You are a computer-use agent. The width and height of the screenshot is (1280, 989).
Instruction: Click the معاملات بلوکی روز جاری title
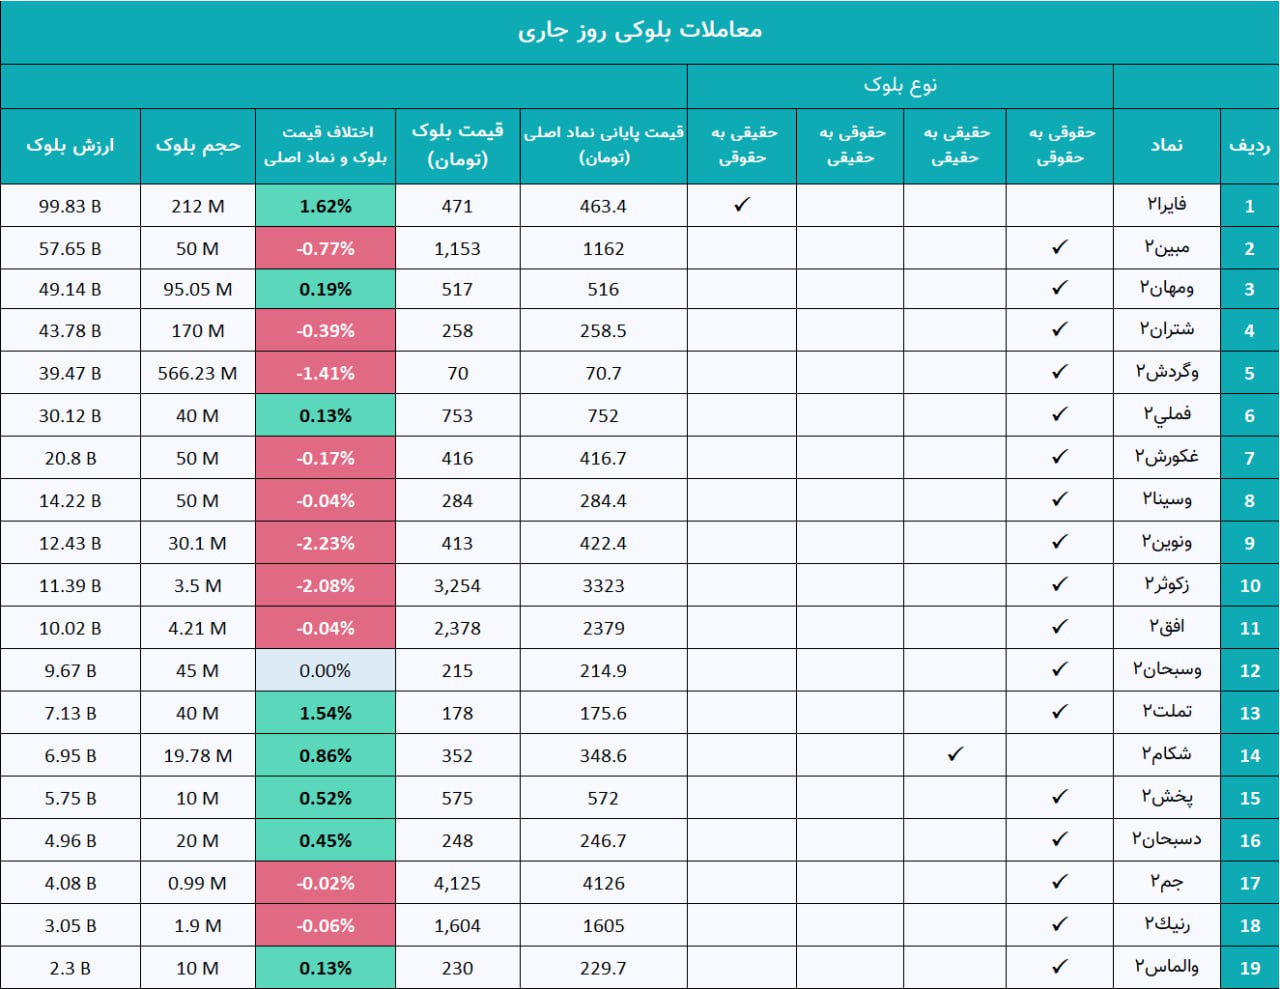click(x=640, y=31)
